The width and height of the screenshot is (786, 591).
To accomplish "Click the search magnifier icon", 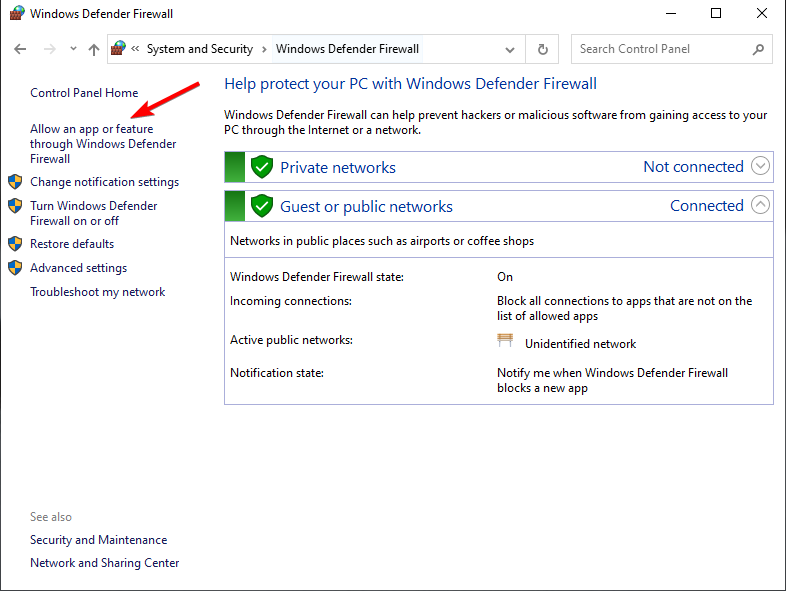I will pos(758,49).
